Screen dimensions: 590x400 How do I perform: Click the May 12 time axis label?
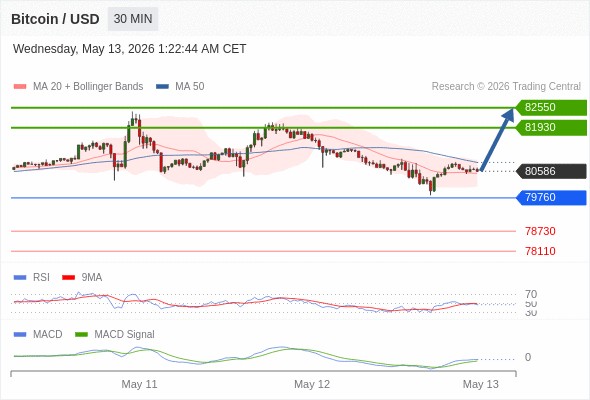[312, 384]
